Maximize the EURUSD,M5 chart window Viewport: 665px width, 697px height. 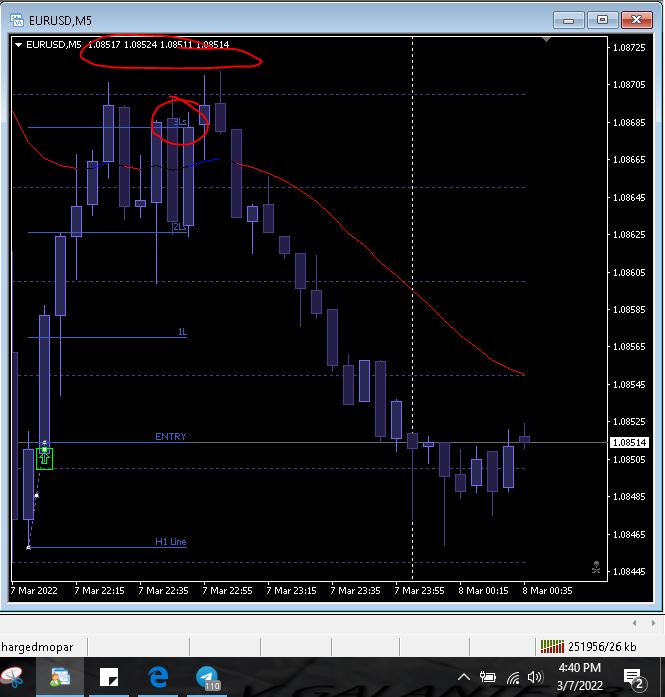click(x=602, y=20)
